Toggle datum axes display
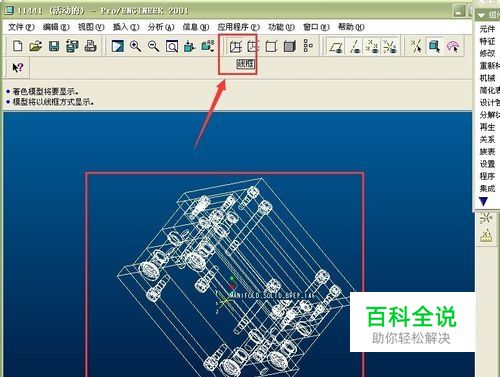The image size is (500, 377). 355,46
